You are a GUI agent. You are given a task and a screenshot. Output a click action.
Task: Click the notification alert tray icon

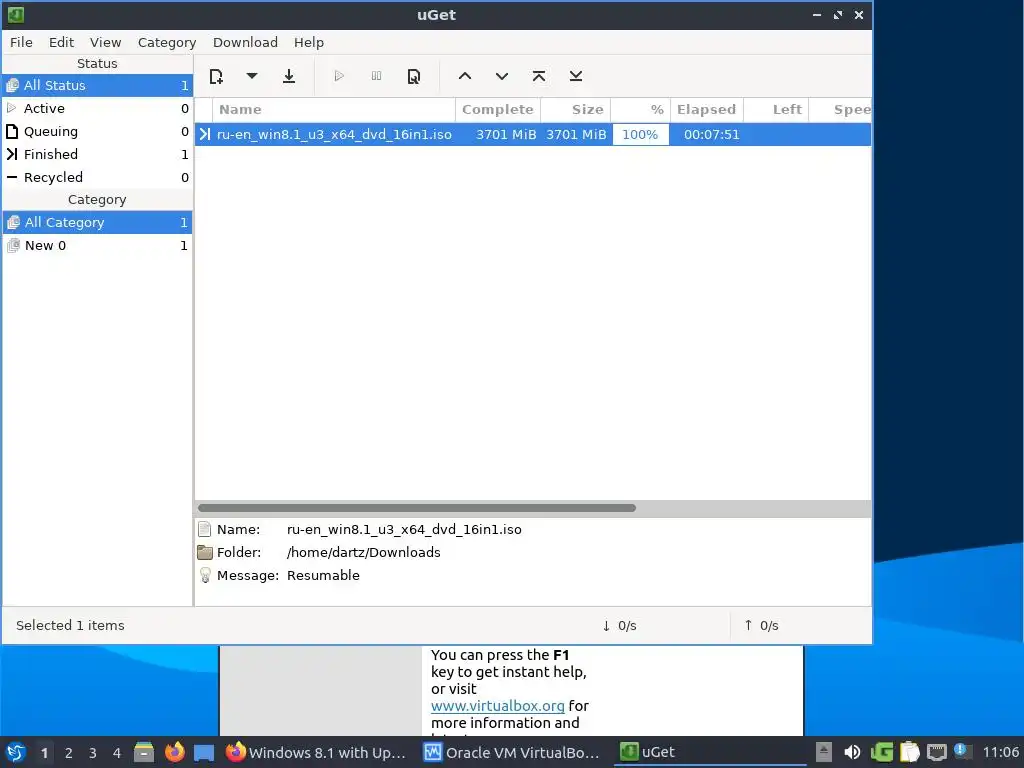(961, 751)
